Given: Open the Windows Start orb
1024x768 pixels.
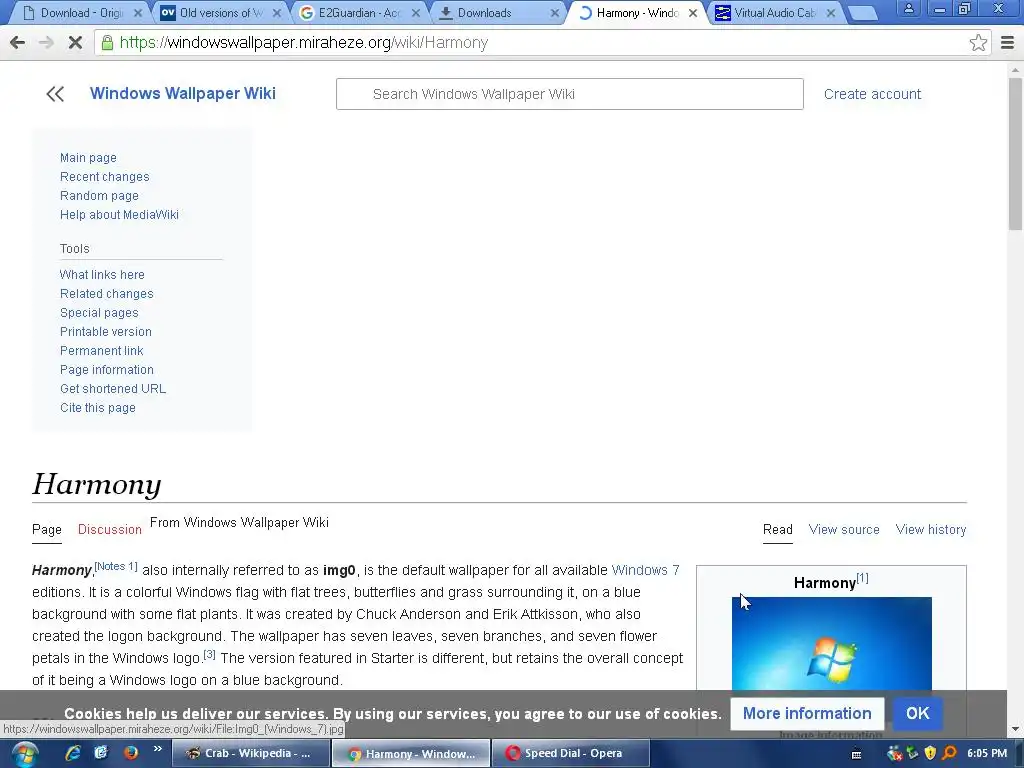Looking at the screenshot, I should click(x=25, y=754).
